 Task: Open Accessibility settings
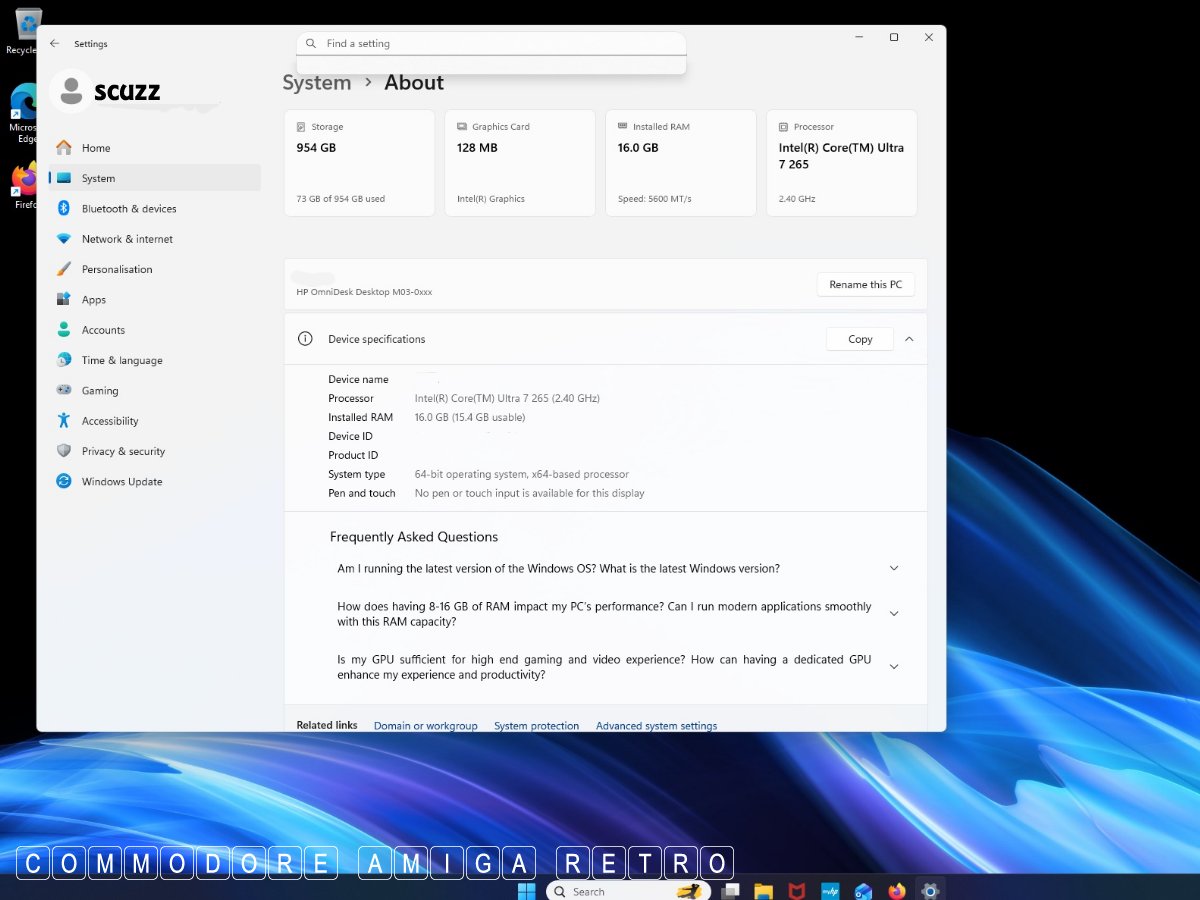[110, 421]
